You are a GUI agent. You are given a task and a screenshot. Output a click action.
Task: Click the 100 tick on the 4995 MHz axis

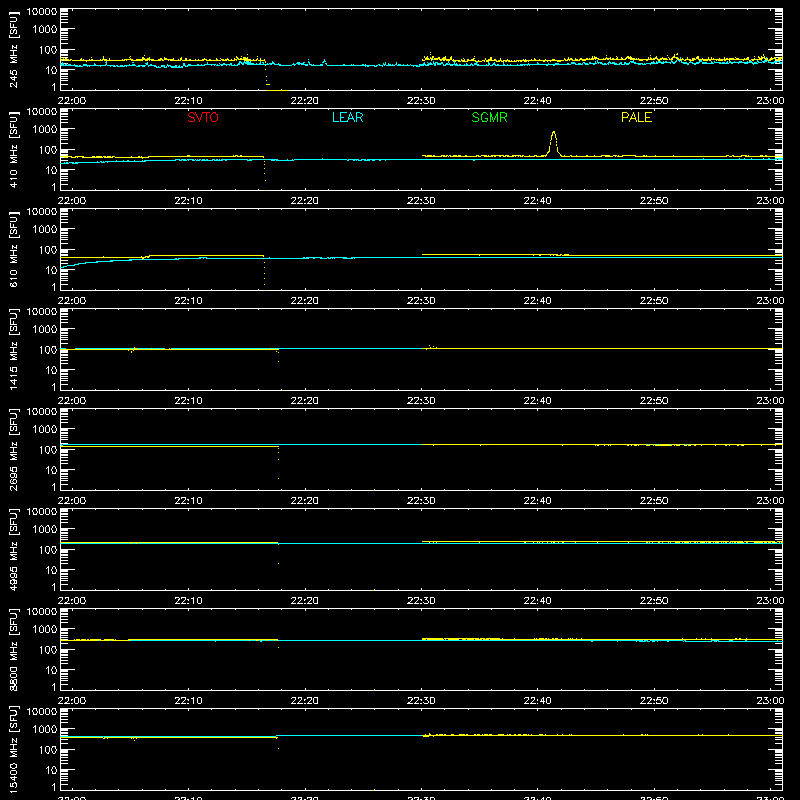pos(48,550)
